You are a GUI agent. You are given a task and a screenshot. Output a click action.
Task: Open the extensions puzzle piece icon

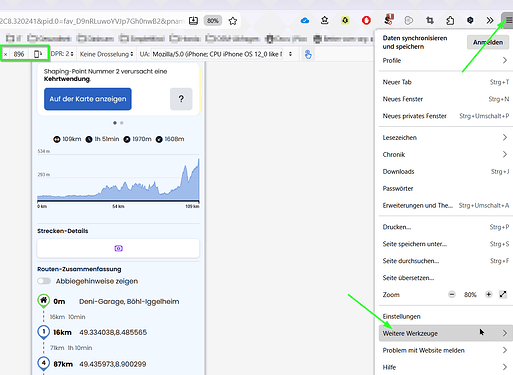(450, 21)
